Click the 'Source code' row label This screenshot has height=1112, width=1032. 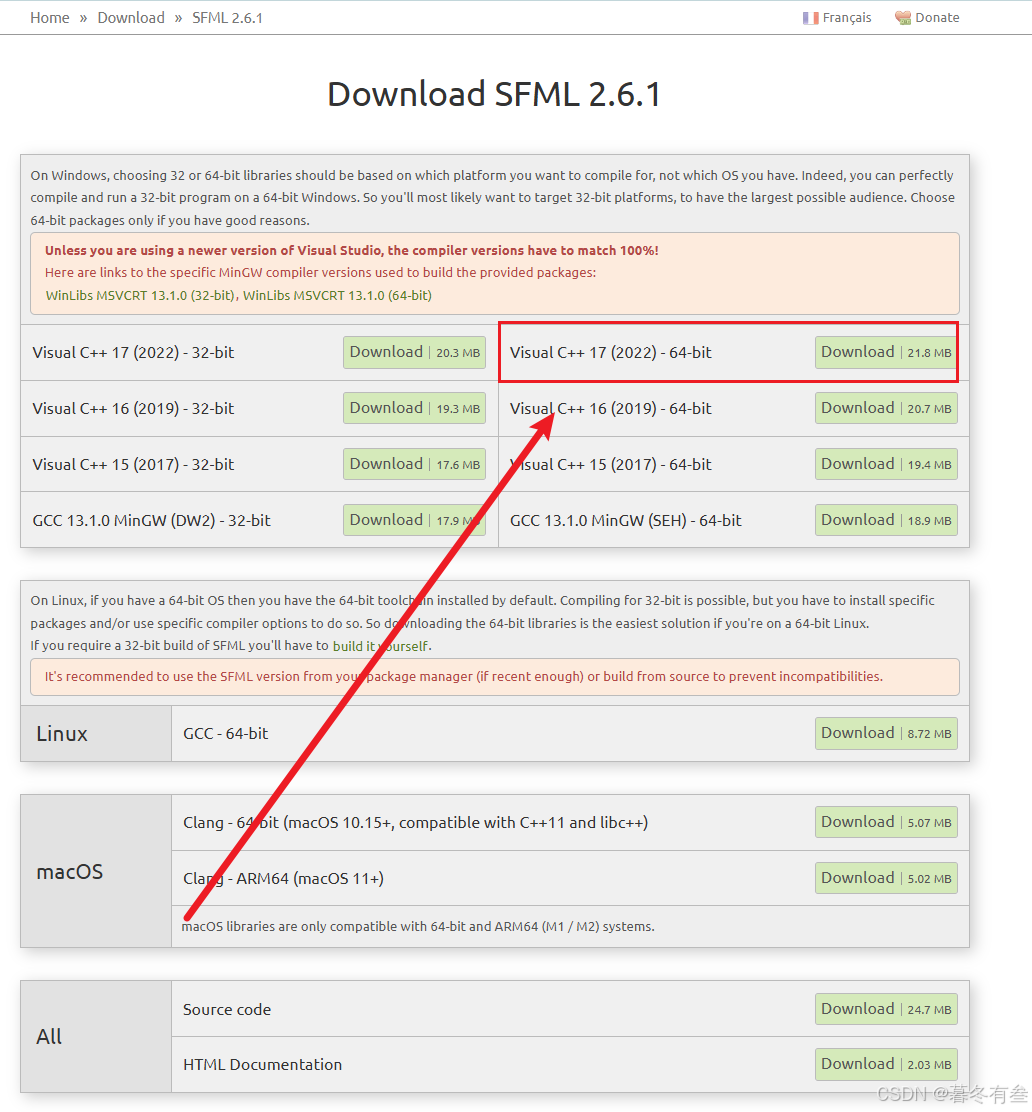tap(227, 1009)
